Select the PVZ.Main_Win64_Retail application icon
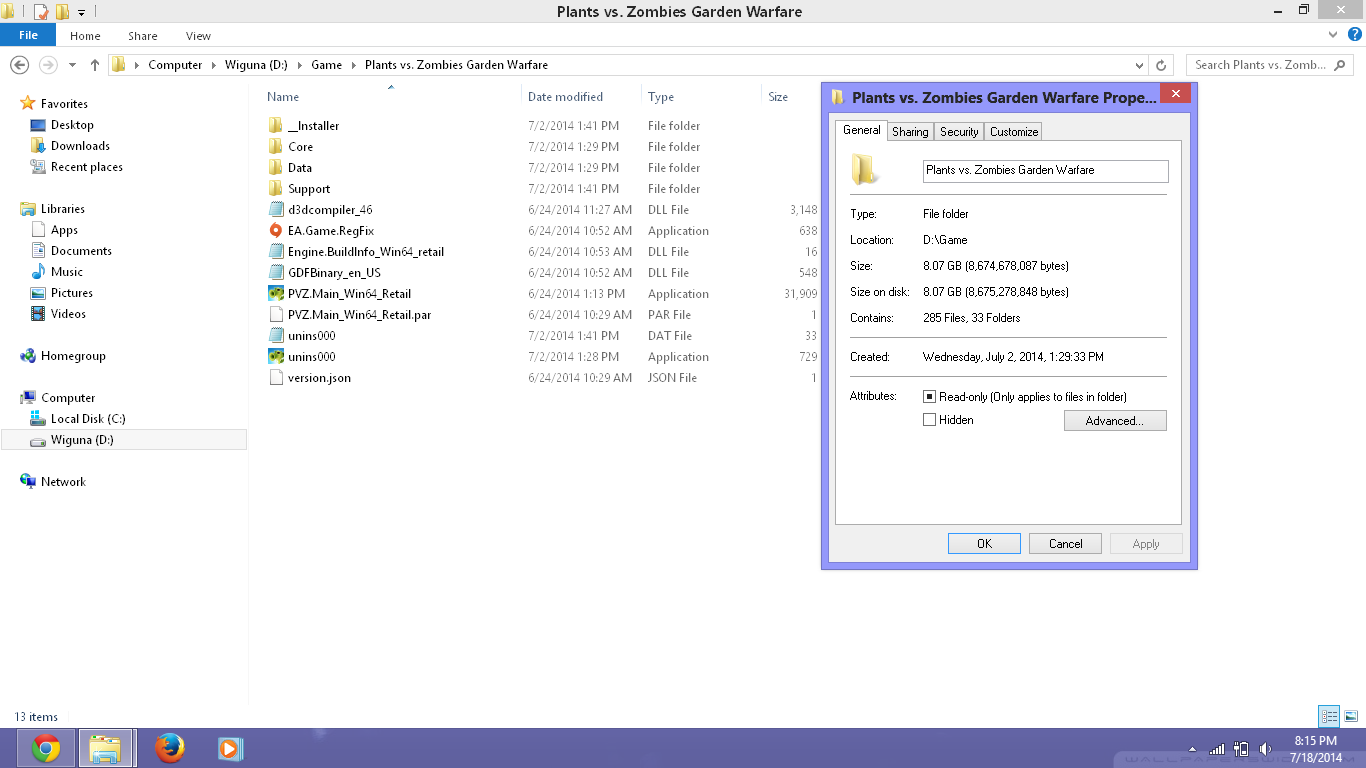The image size is (1366, 768). (277, 294)
